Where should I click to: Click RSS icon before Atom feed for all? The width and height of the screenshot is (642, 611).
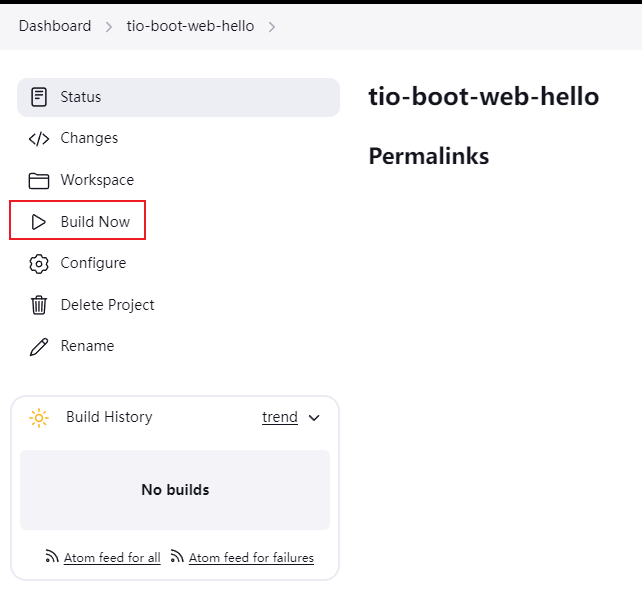pyautogui.click(x=52, y=557)
